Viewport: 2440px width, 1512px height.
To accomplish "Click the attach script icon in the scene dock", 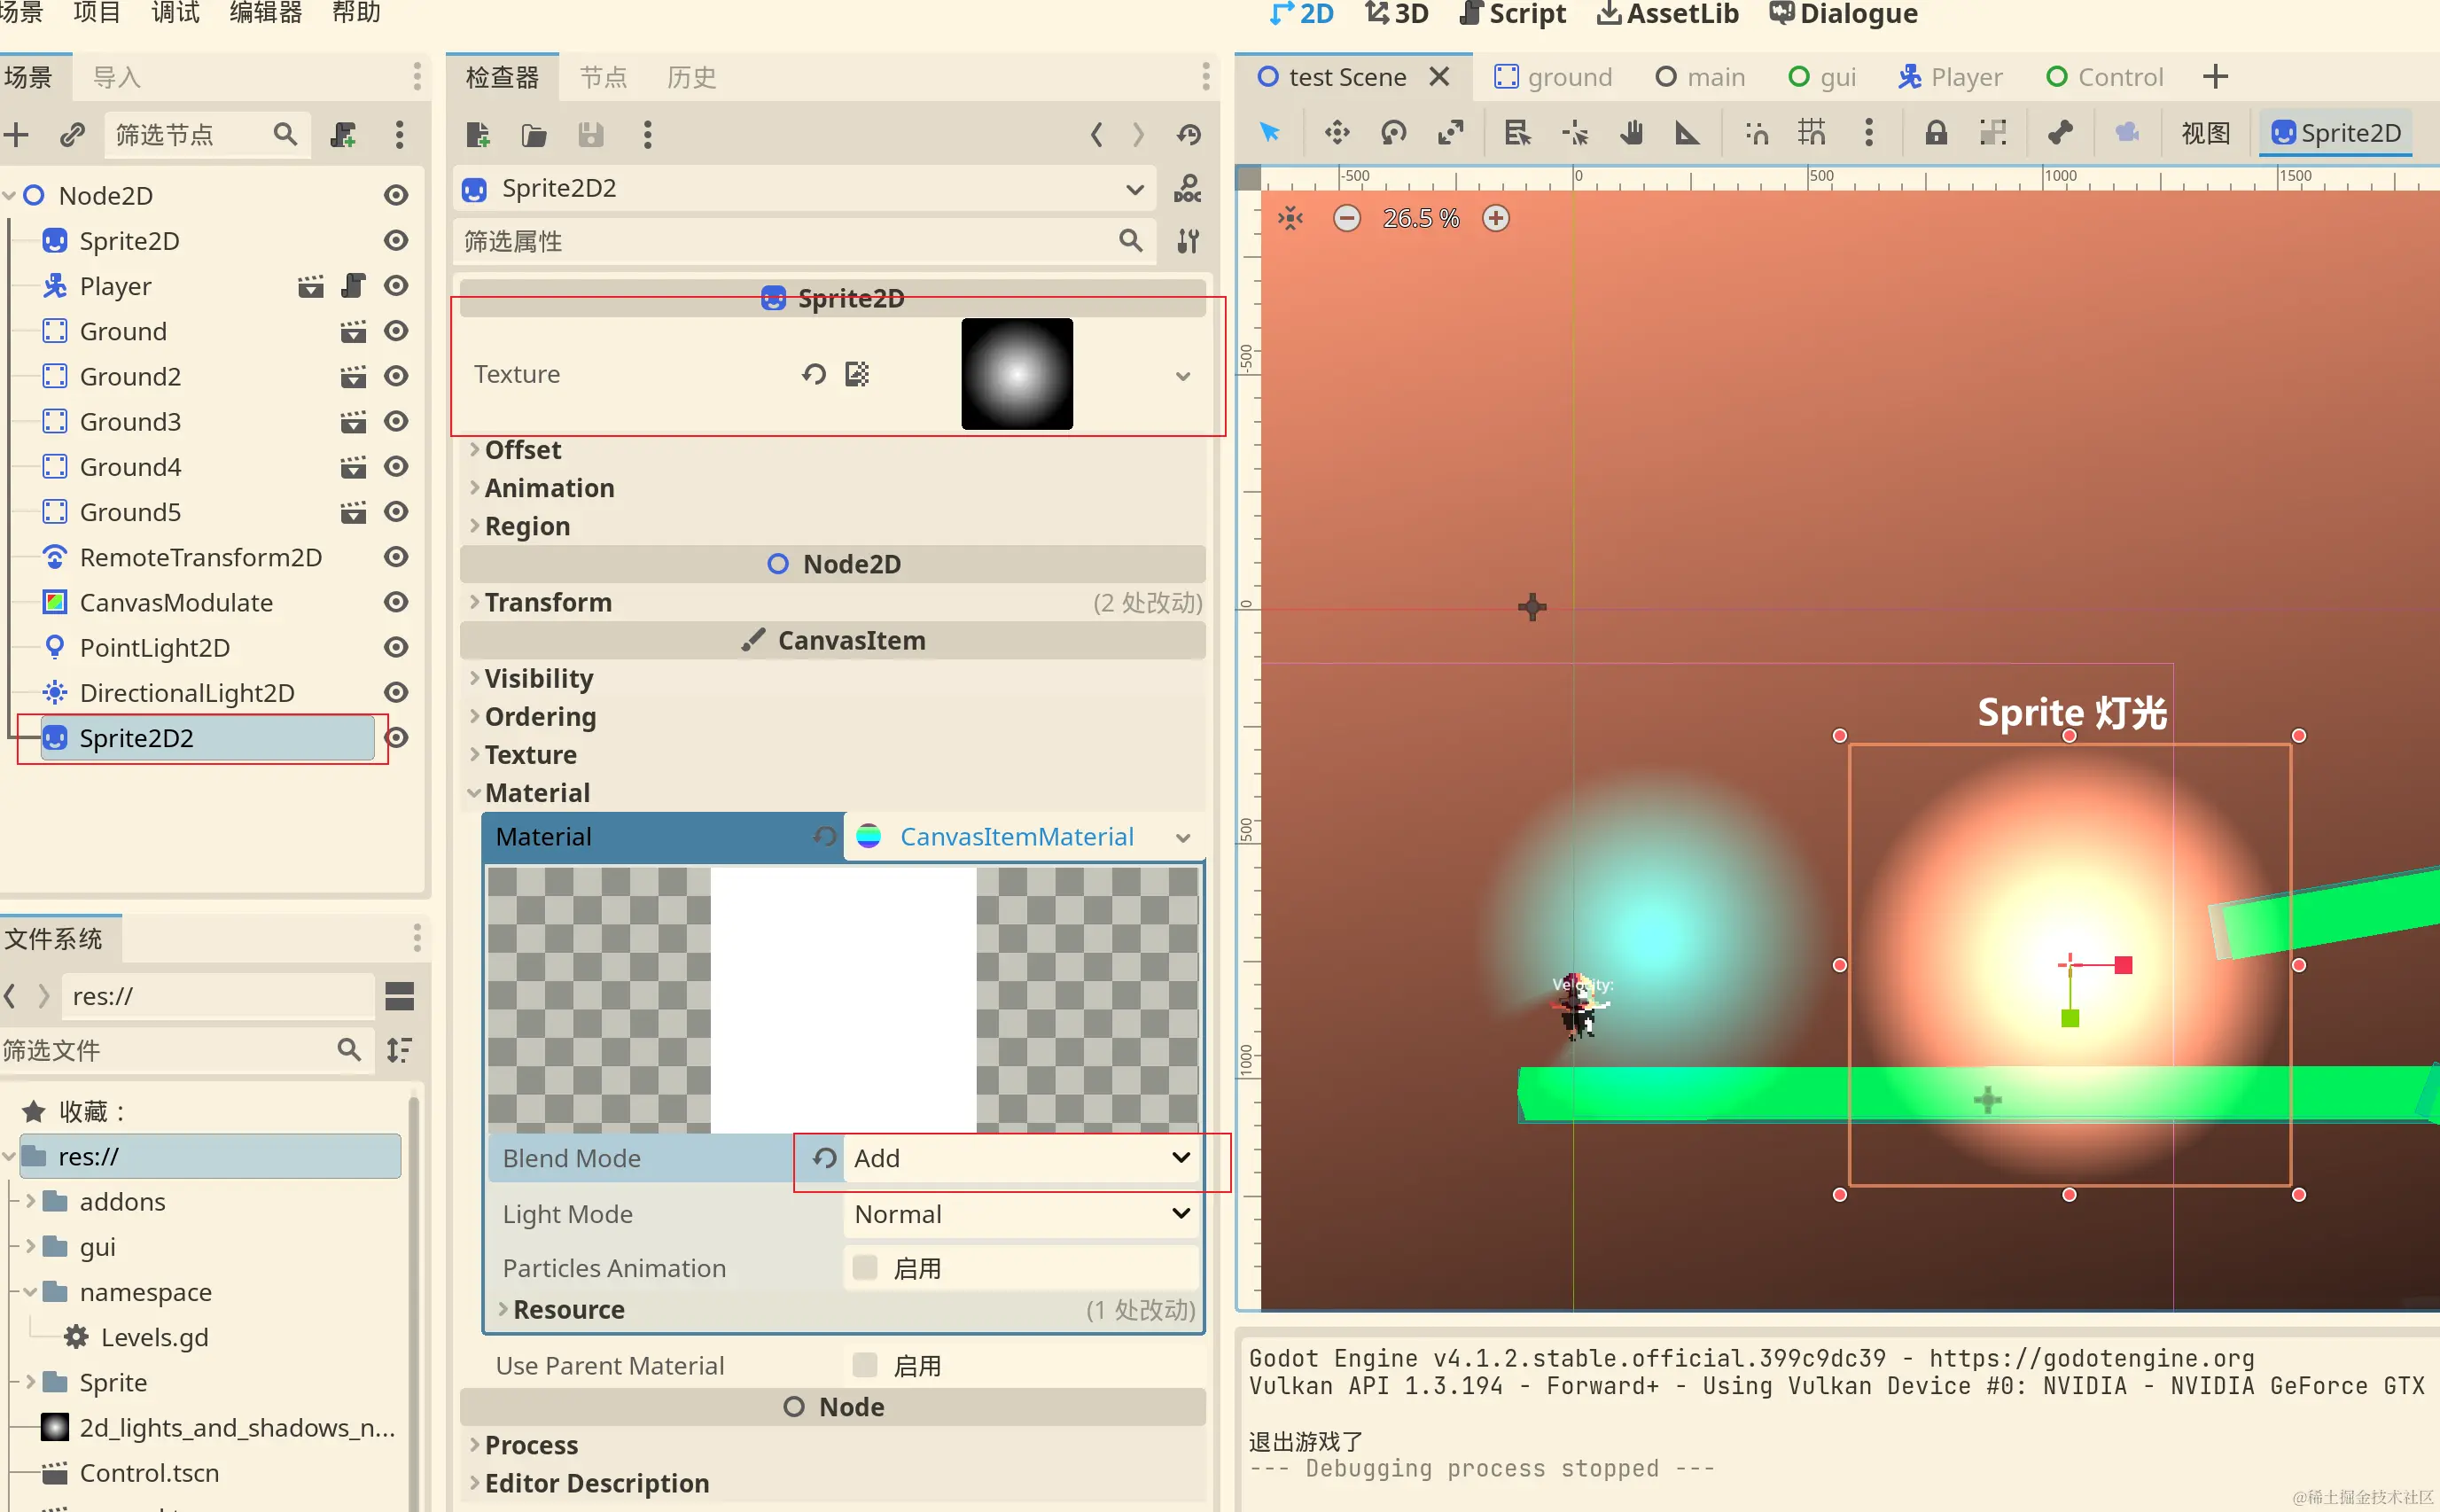I will pyautogui.click(x=344, y=135).
